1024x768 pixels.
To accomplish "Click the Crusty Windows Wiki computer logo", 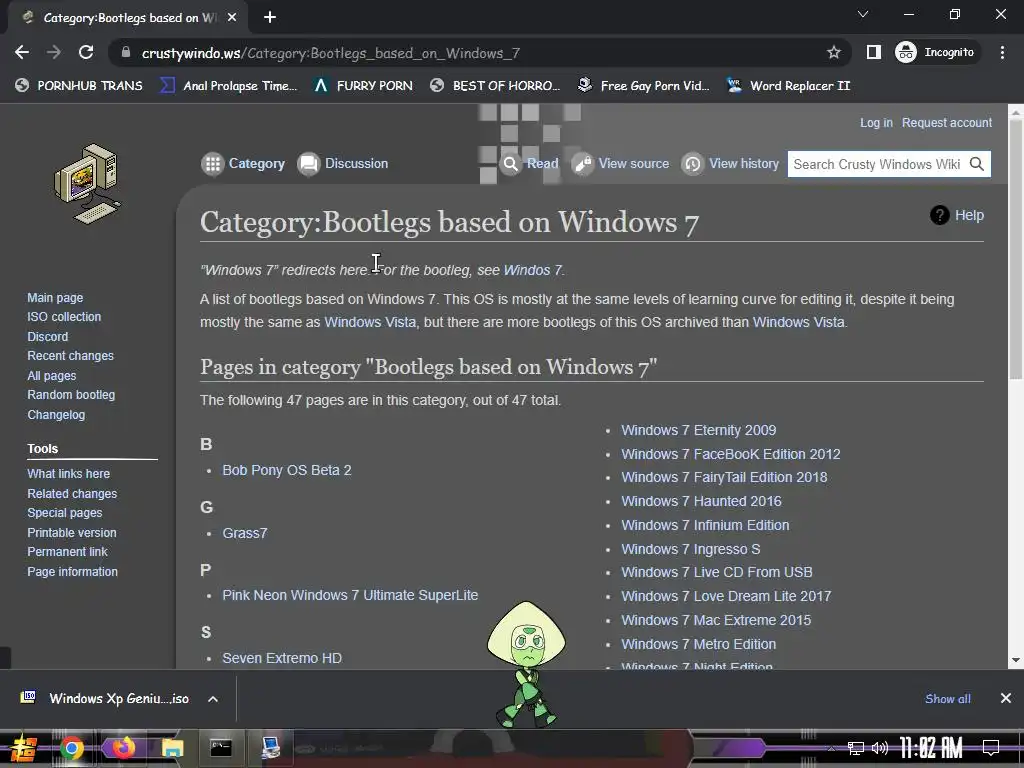I will tap(88, 184).
